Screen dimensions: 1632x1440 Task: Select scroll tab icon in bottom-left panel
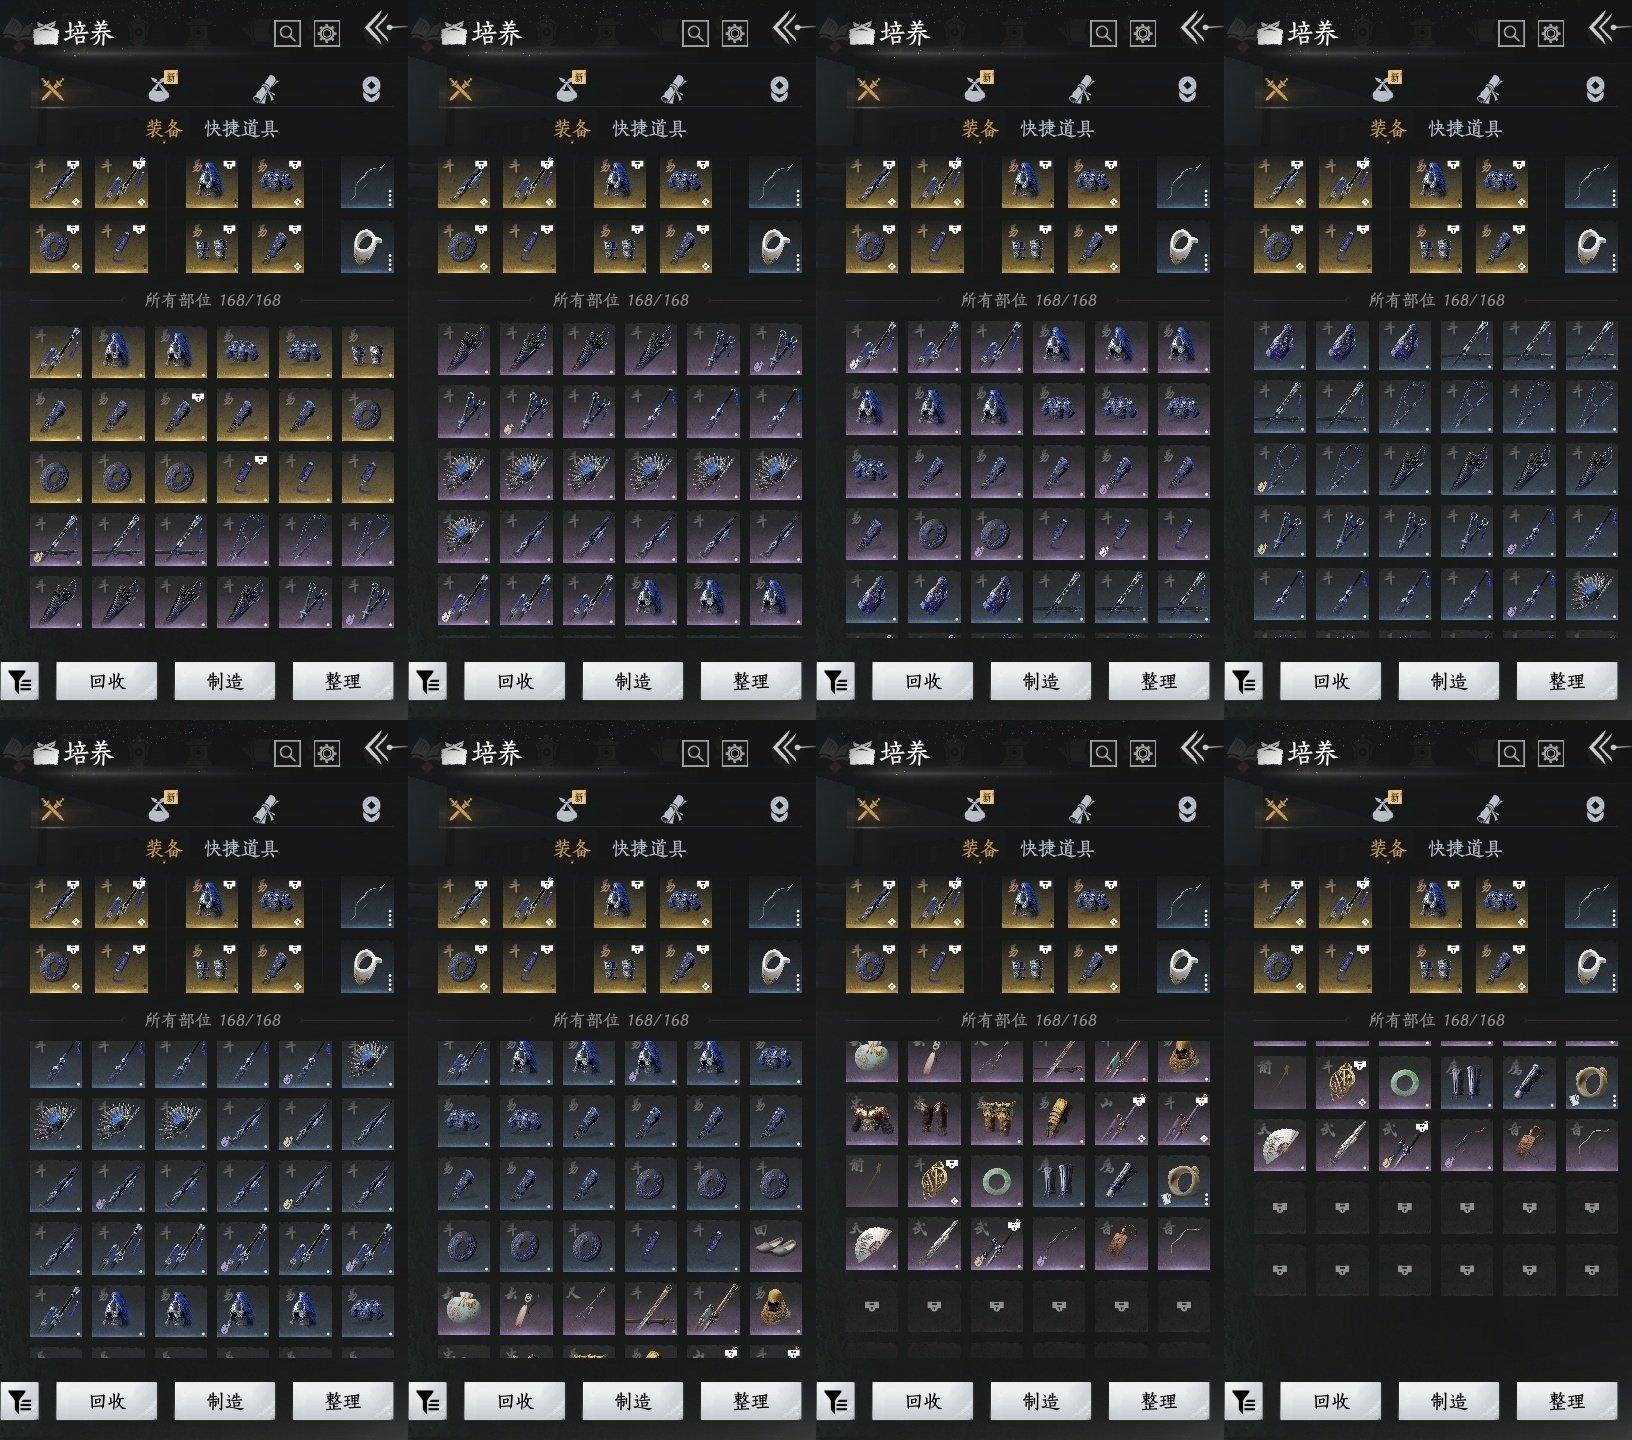pyautogui.click(x=265, y=810)
